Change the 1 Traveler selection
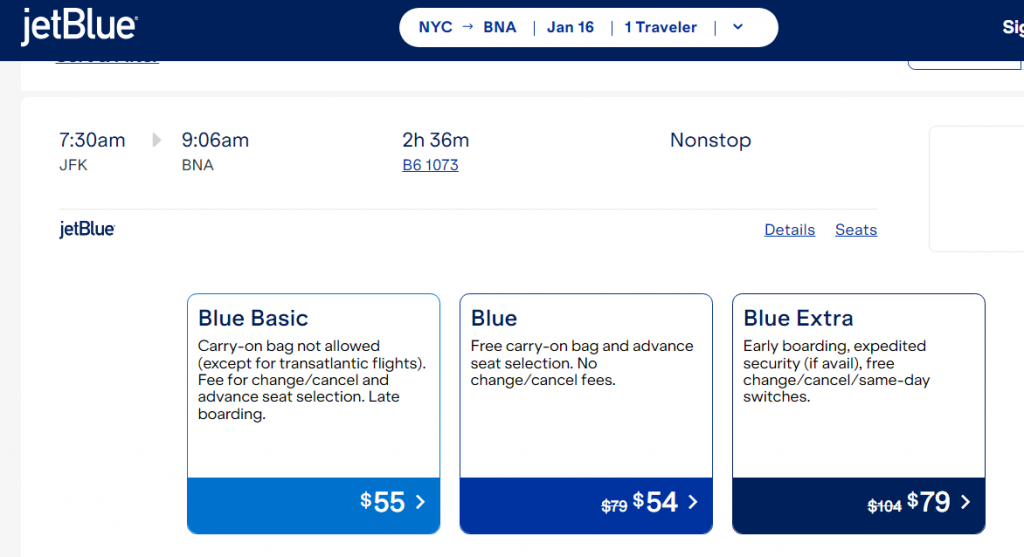This screenshot has width=1024, height=557. click(x=661, y=27)
